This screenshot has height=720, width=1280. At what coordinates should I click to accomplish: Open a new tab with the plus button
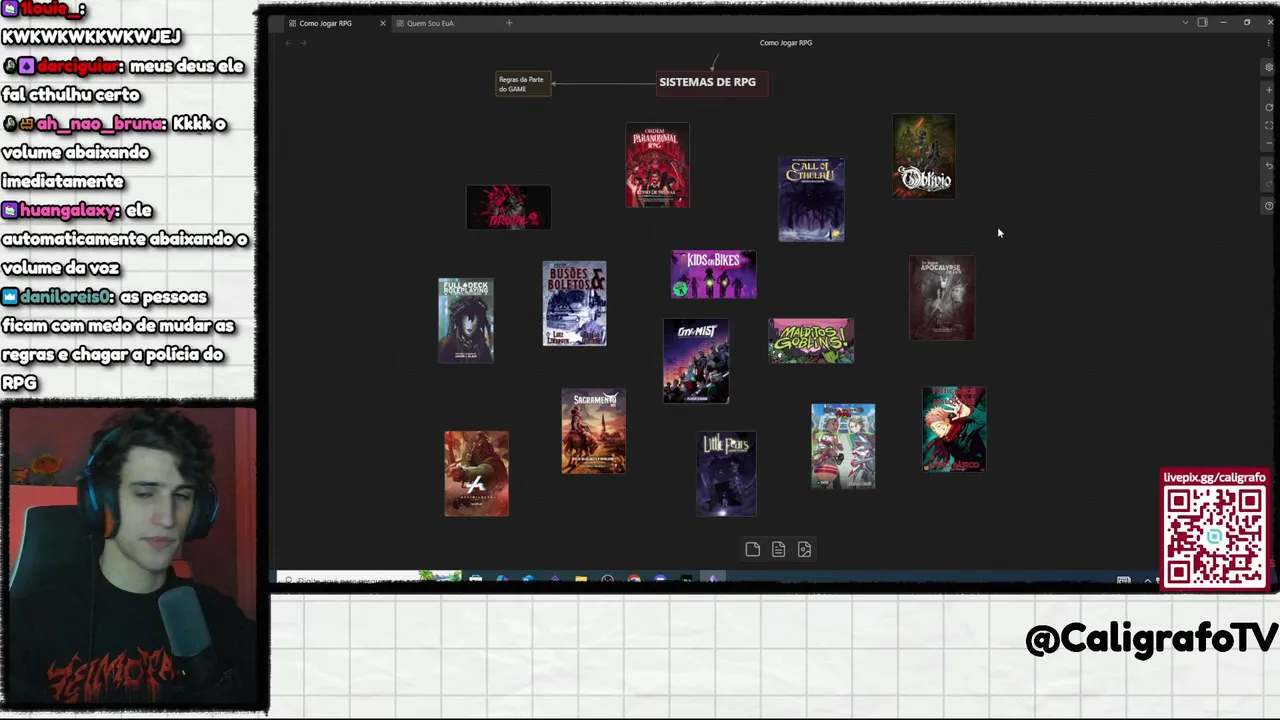(x=509, y=23)
